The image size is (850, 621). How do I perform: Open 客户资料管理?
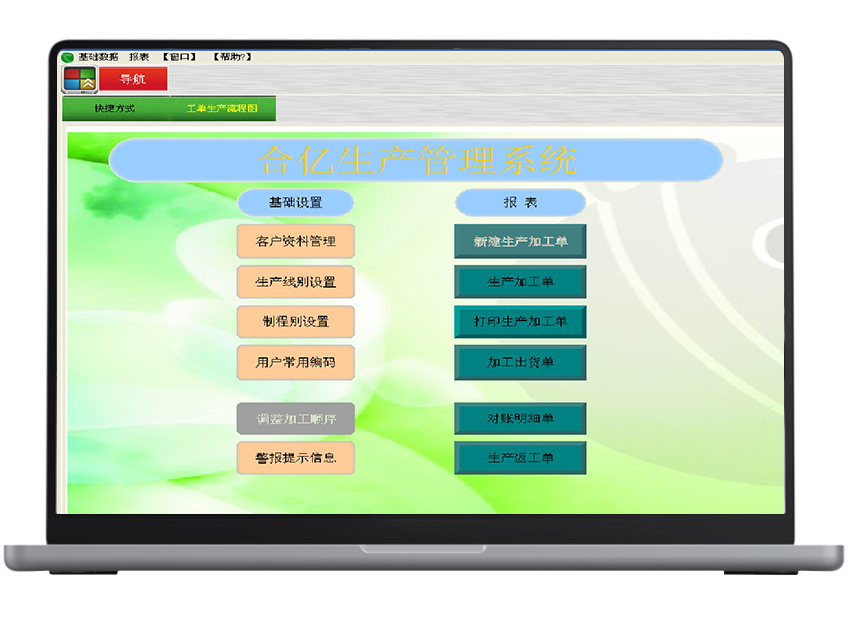point(296,241)
